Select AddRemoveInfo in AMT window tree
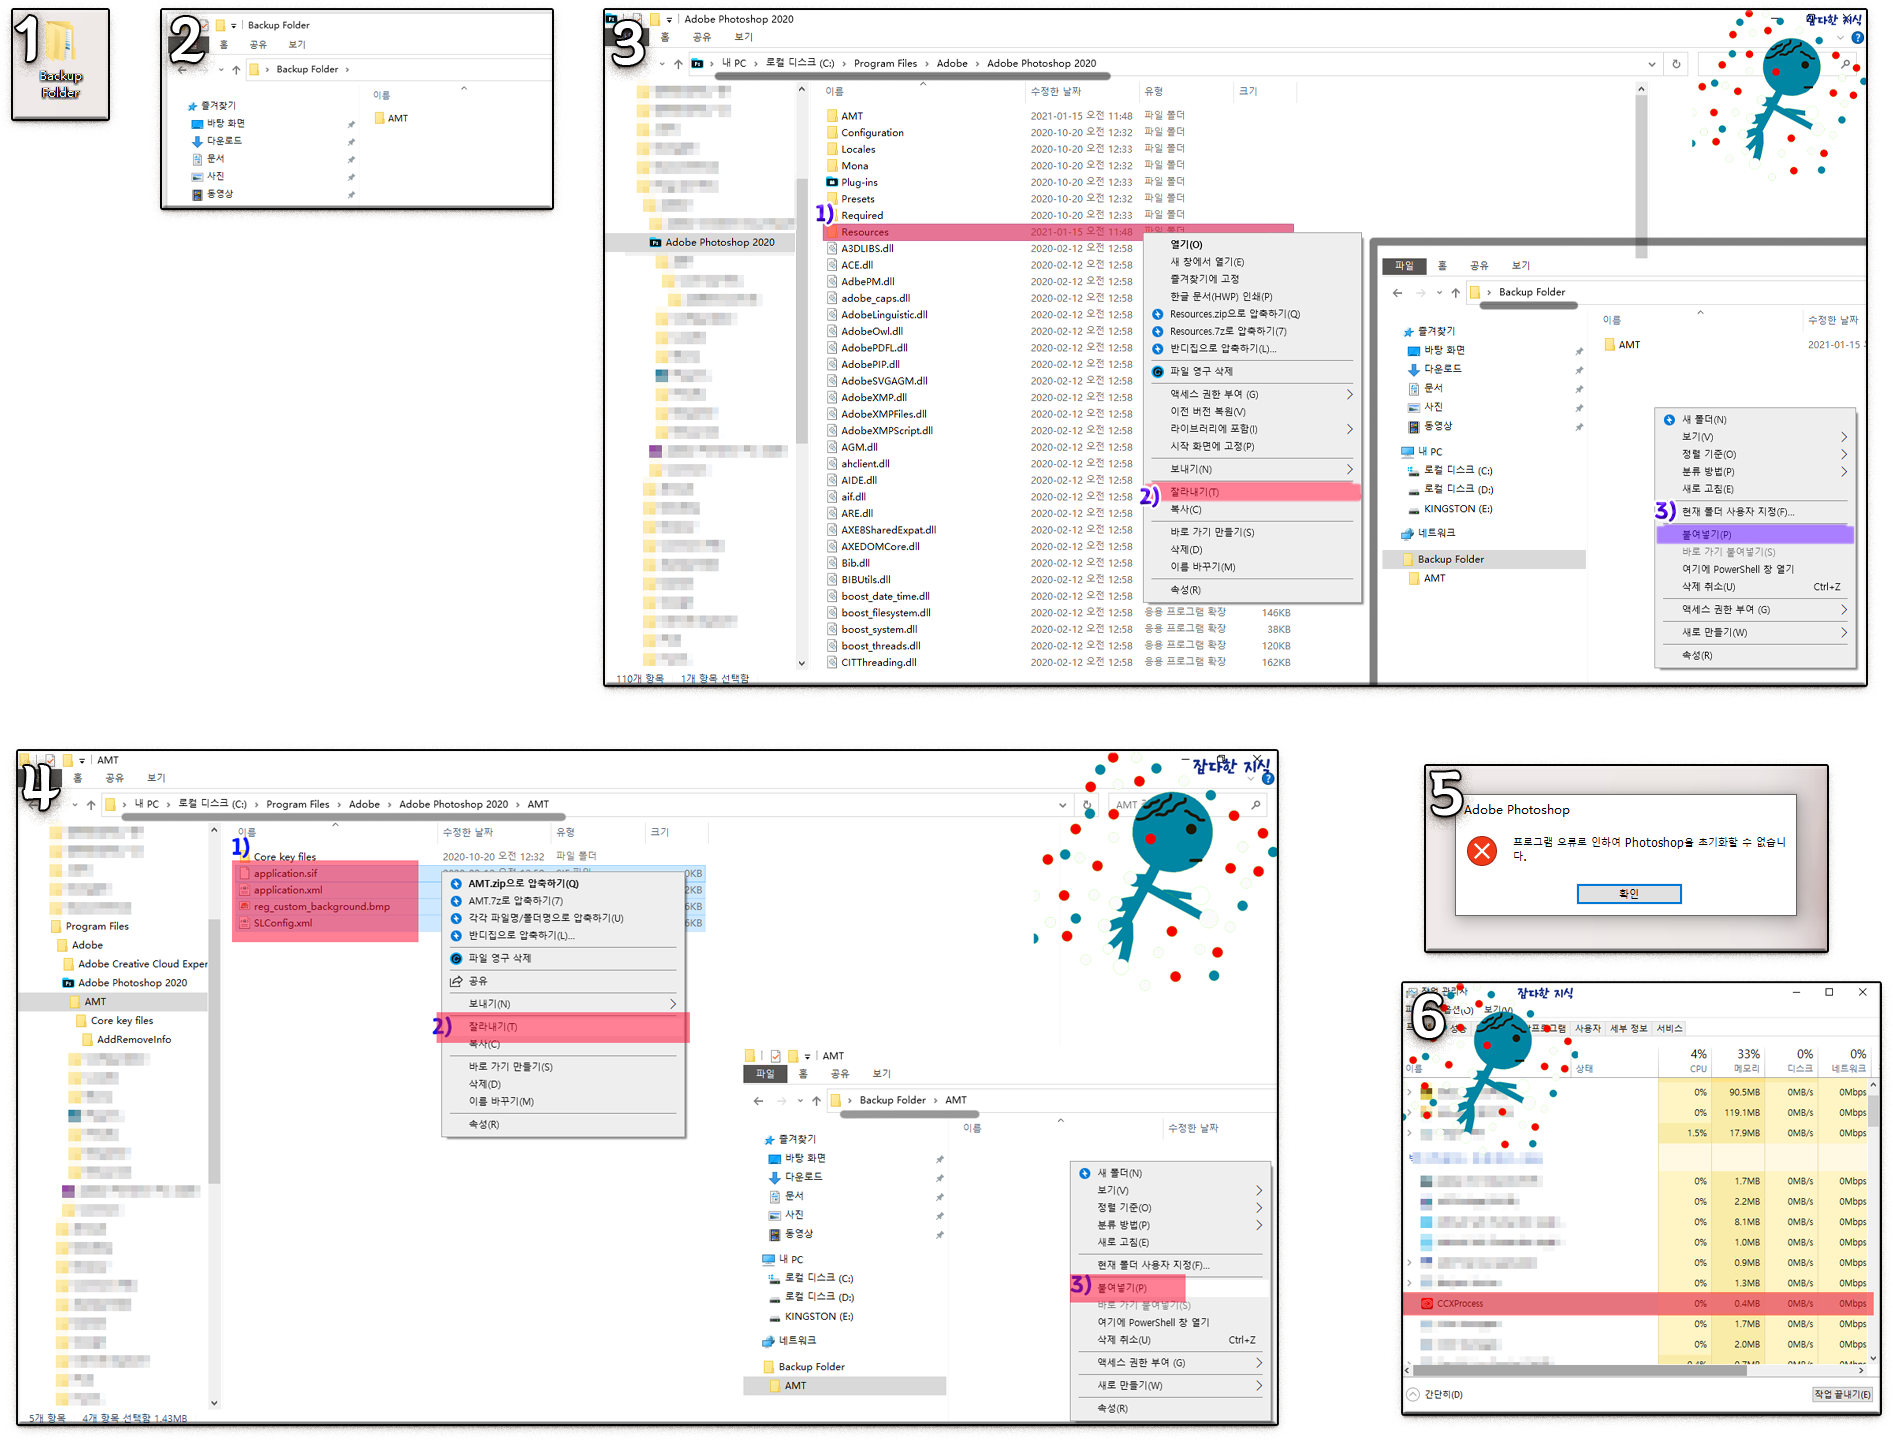This screenshot has height=1440, width=1893. (x=133, y=1041)
